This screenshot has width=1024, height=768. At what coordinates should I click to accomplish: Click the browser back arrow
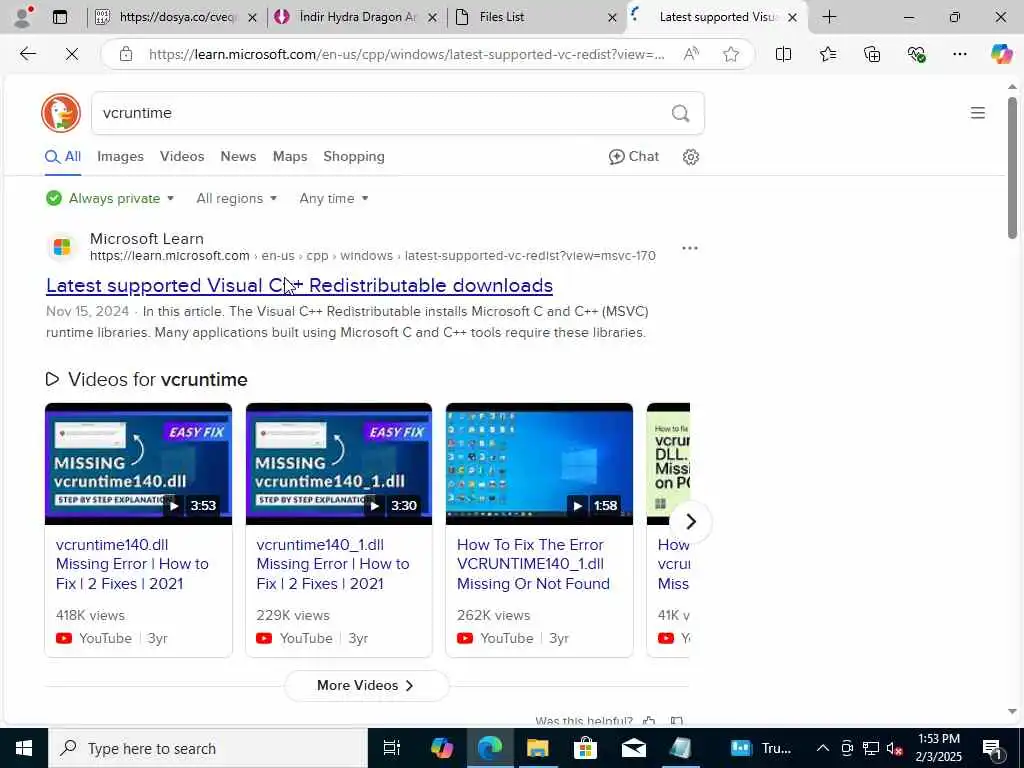[27, 54]
